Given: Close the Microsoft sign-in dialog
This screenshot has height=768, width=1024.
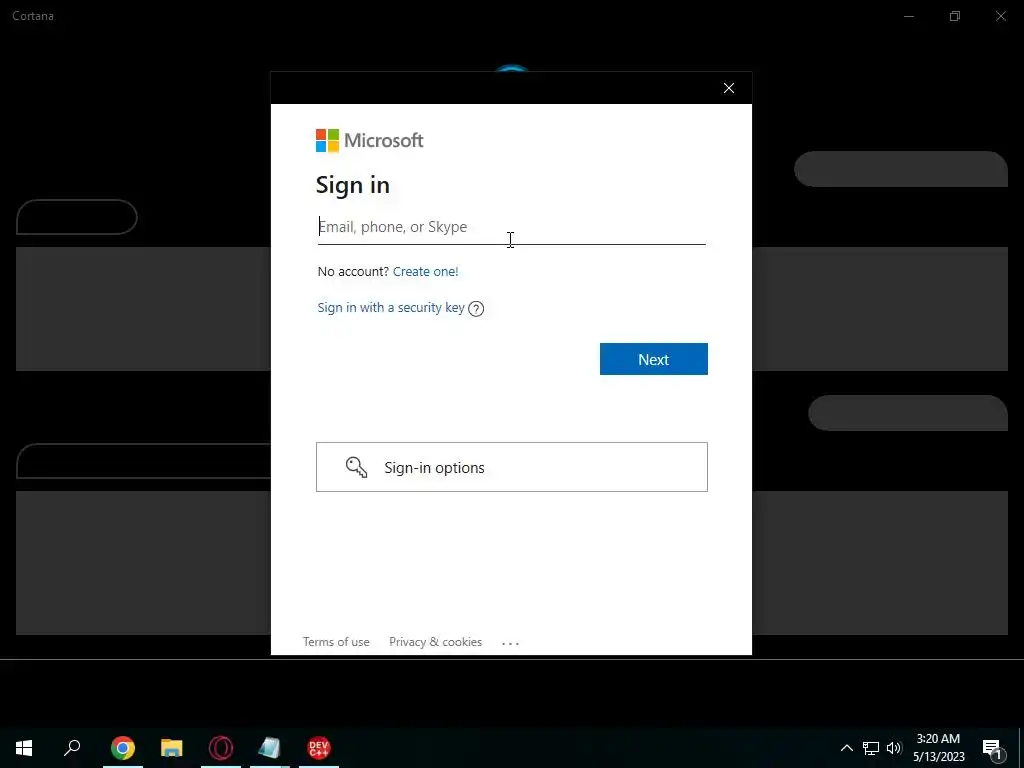Looking at the screenshot, I should [x=729, y=88].
